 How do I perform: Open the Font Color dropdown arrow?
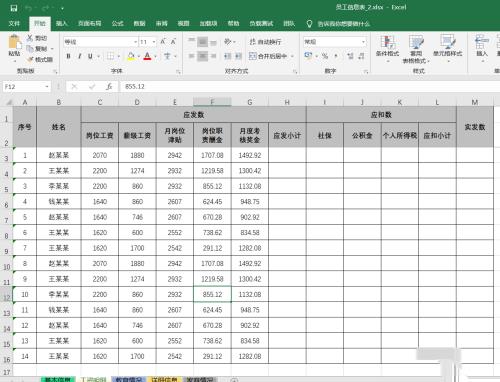tap(155, 56)
